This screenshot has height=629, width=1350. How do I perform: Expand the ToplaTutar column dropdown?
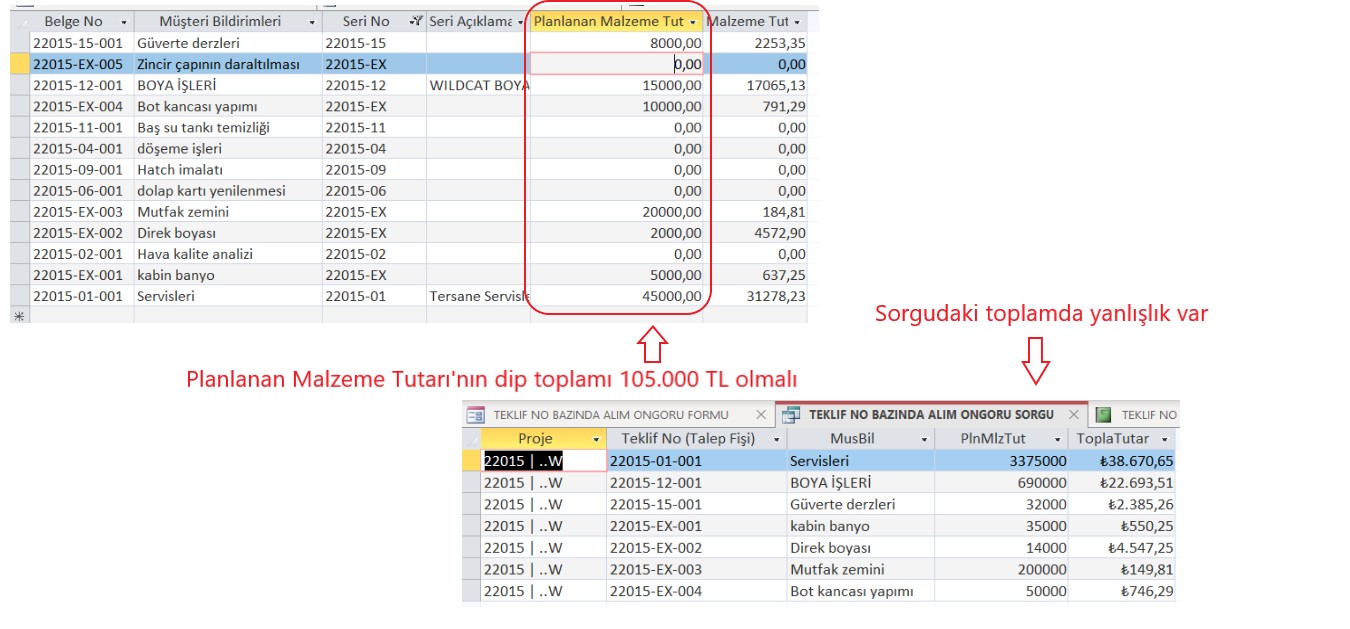pos(1164,439)
